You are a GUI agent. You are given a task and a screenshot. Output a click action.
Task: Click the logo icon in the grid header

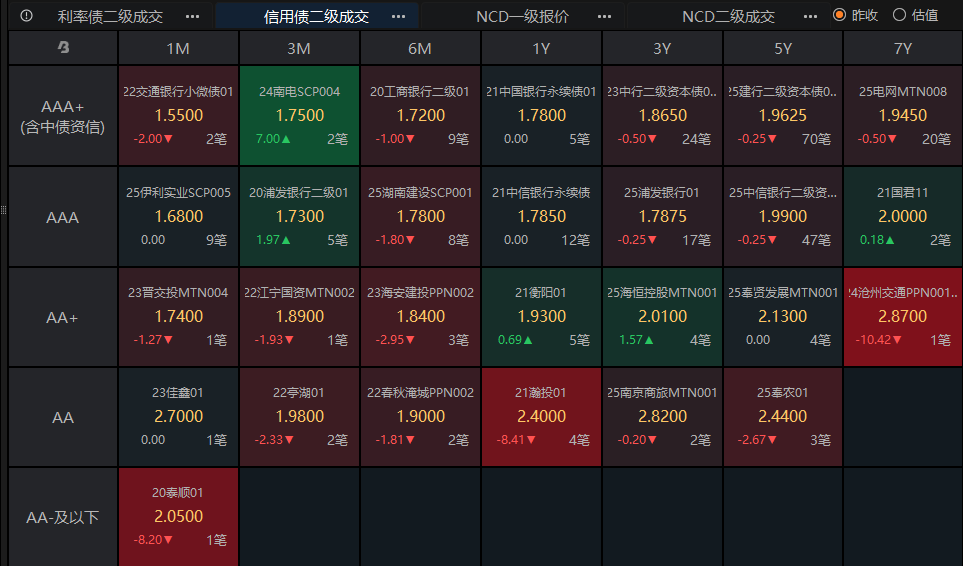[63, 47]
